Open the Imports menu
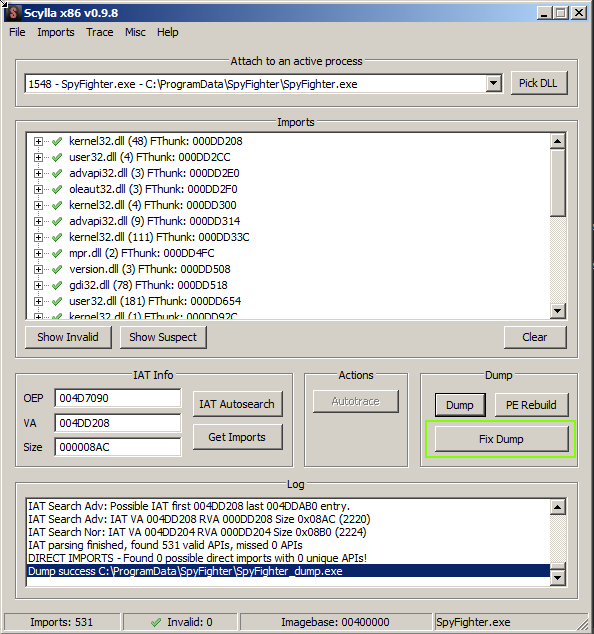 pos(56,32)
